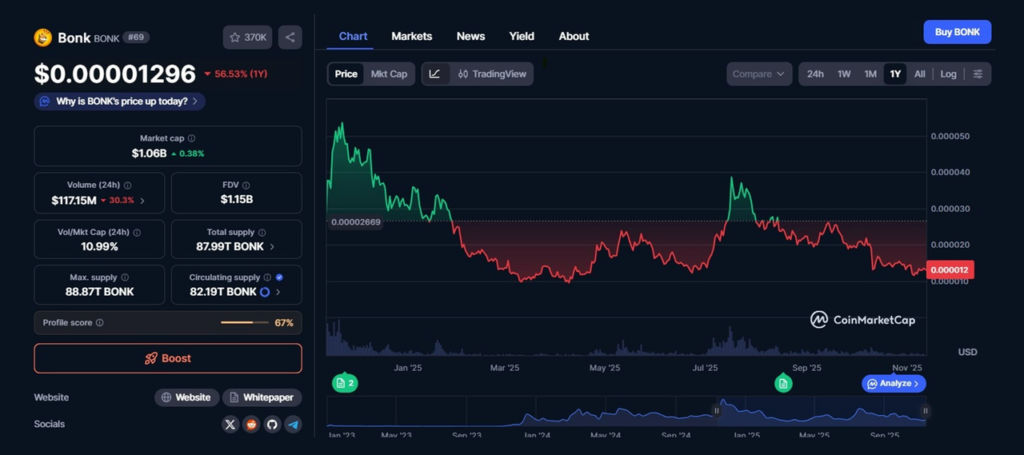Image resolution: width=1024 pixels, height=455 pixels.
Task: Set chart range to 1Y
Action: point(895,74)
